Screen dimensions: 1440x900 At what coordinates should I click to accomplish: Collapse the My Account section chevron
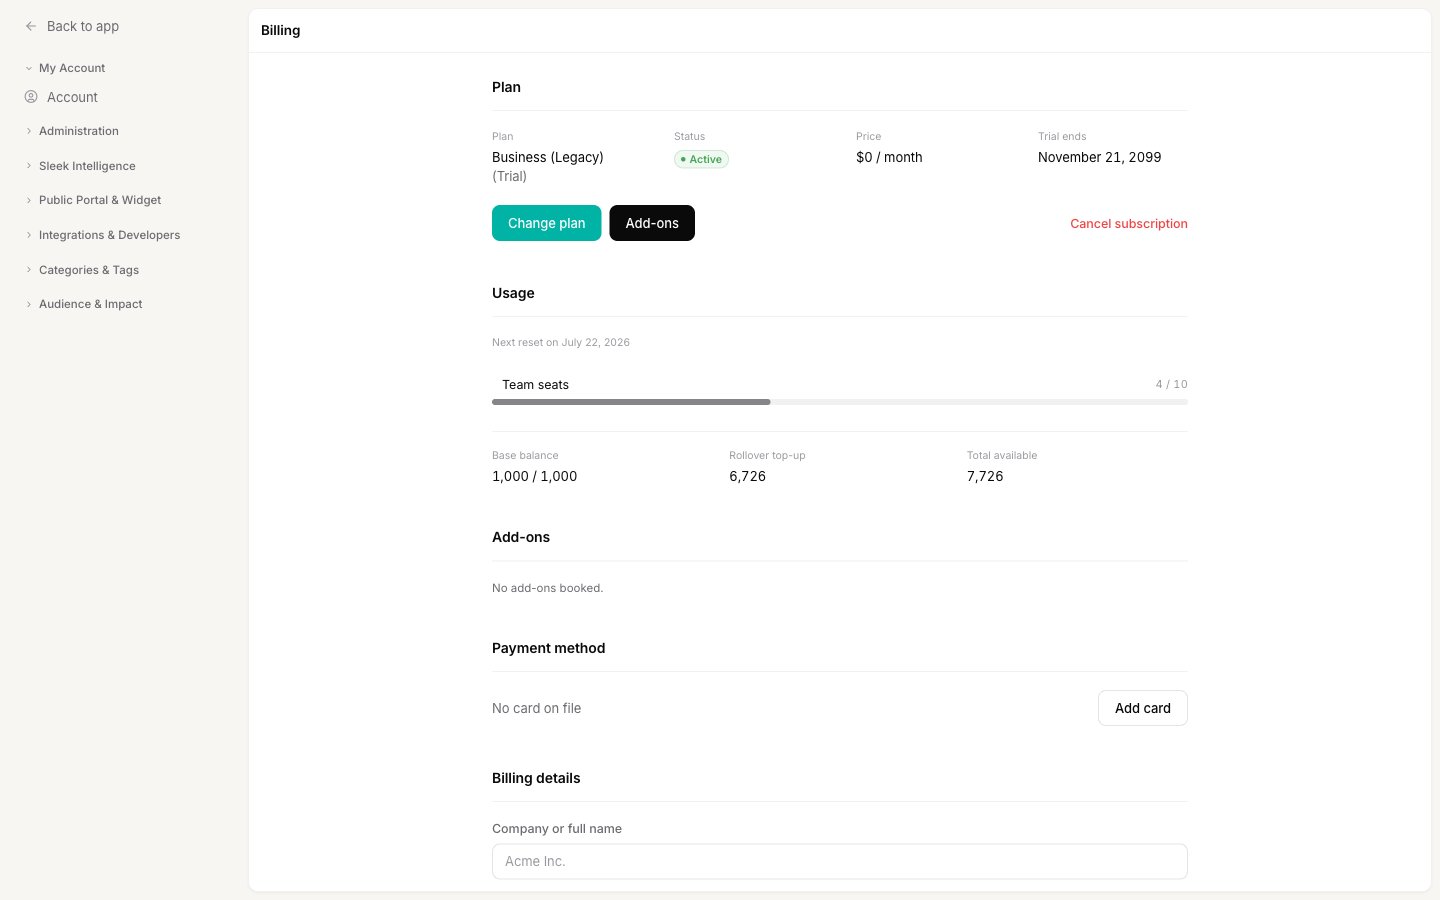click(x=29, y=68)
